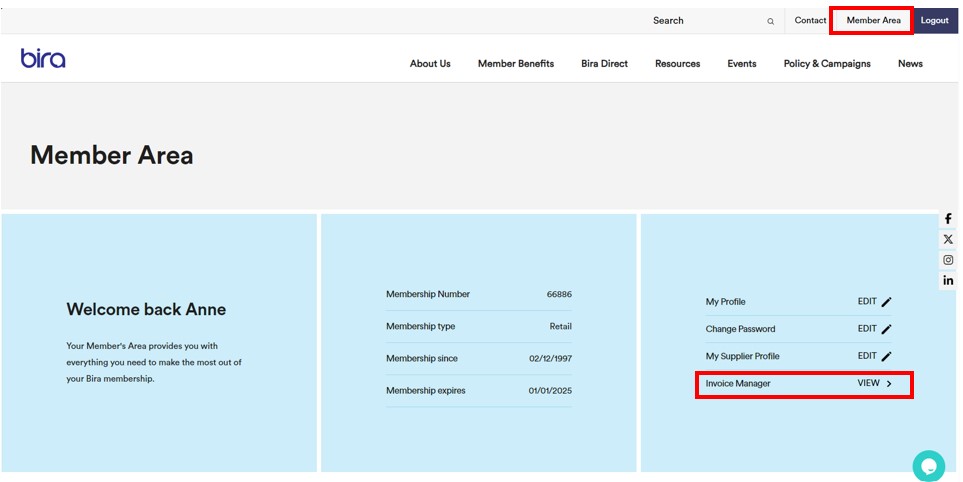
Task: Click the search magnifier icon
Action: click(x=770, y=21)
